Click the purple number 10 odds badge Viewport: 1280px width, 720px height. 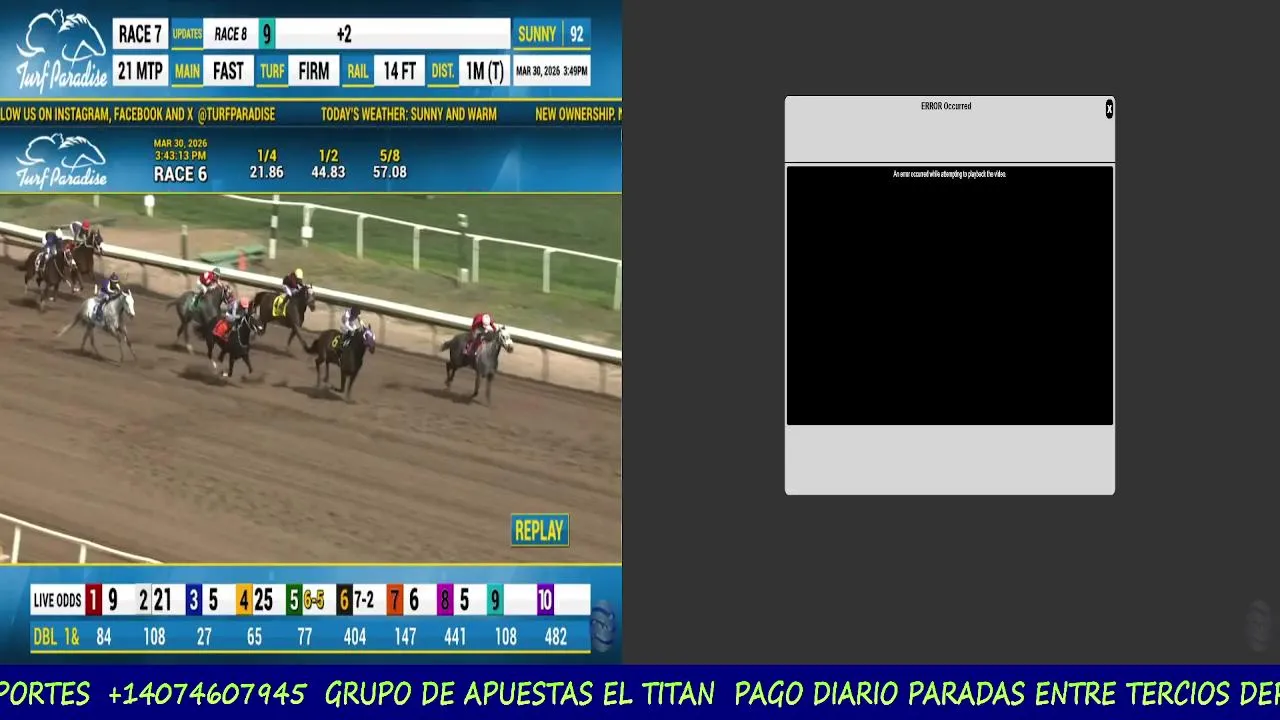(x=545, y=600)
